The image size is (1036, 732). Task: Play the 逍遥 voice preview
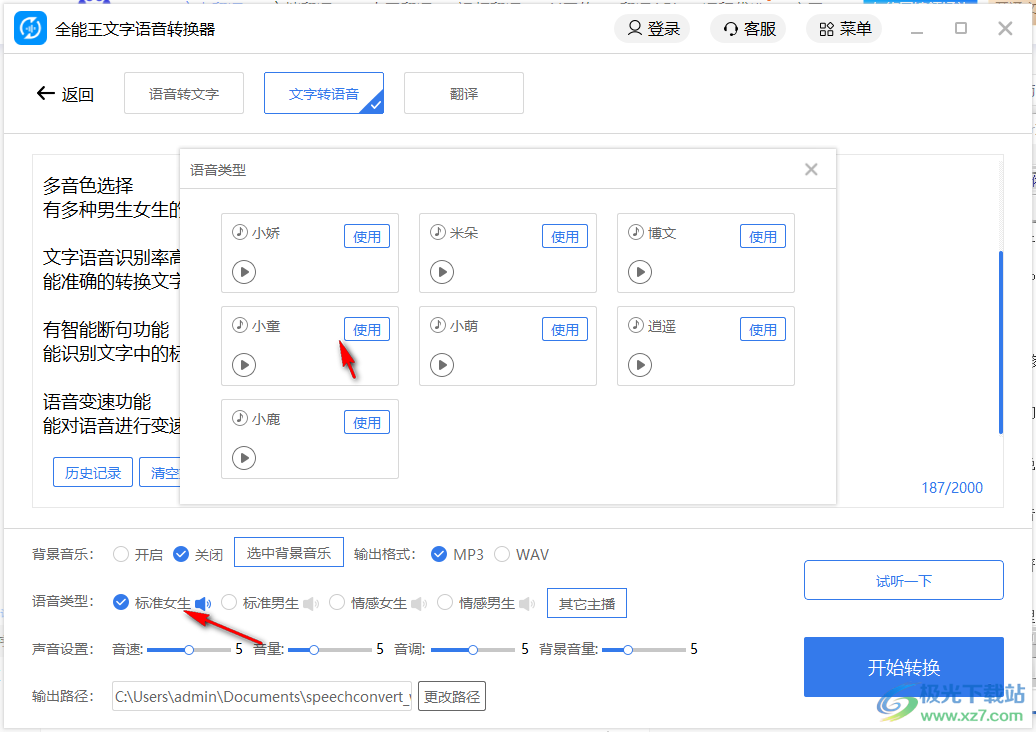[x=639, y=364]
